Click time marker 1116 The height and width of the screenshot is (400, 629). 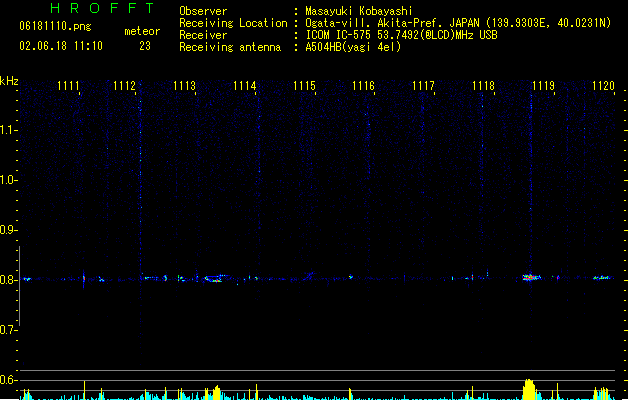[363, 86]
